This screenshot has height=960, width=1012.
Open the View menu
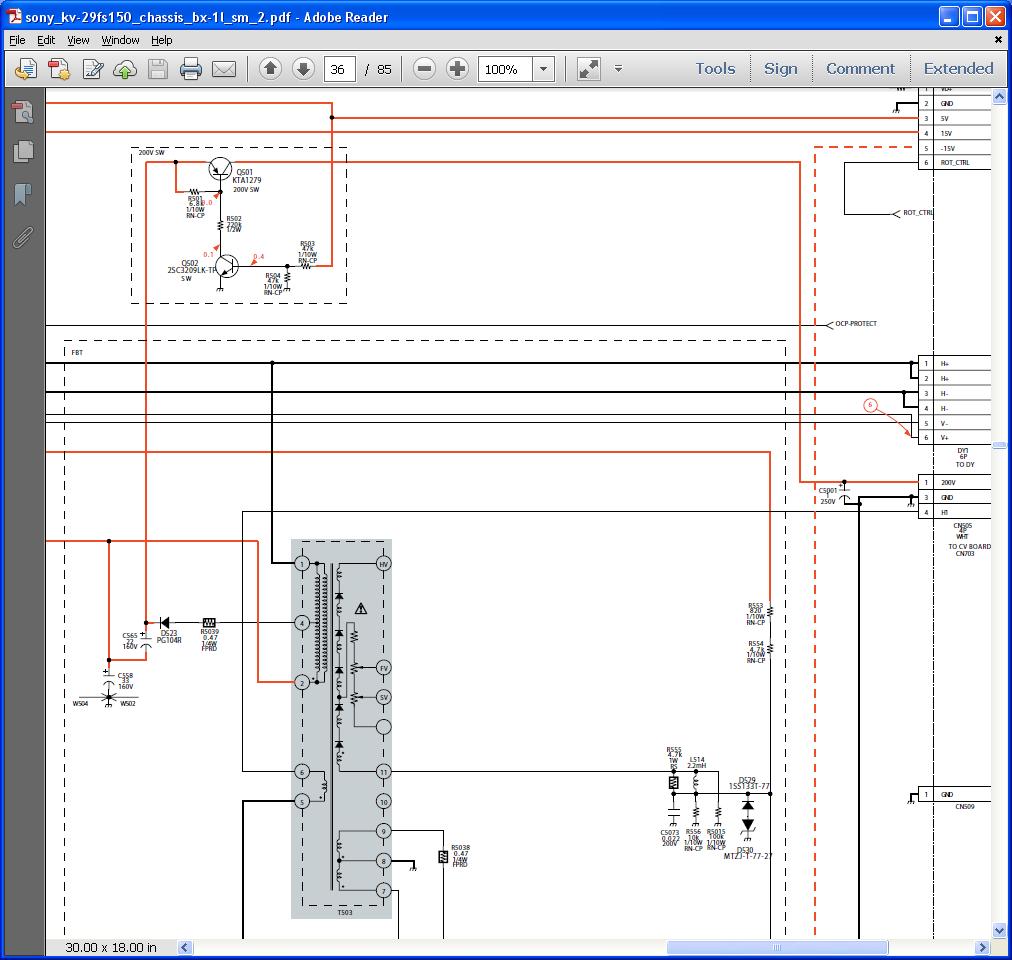click(78, 40)
